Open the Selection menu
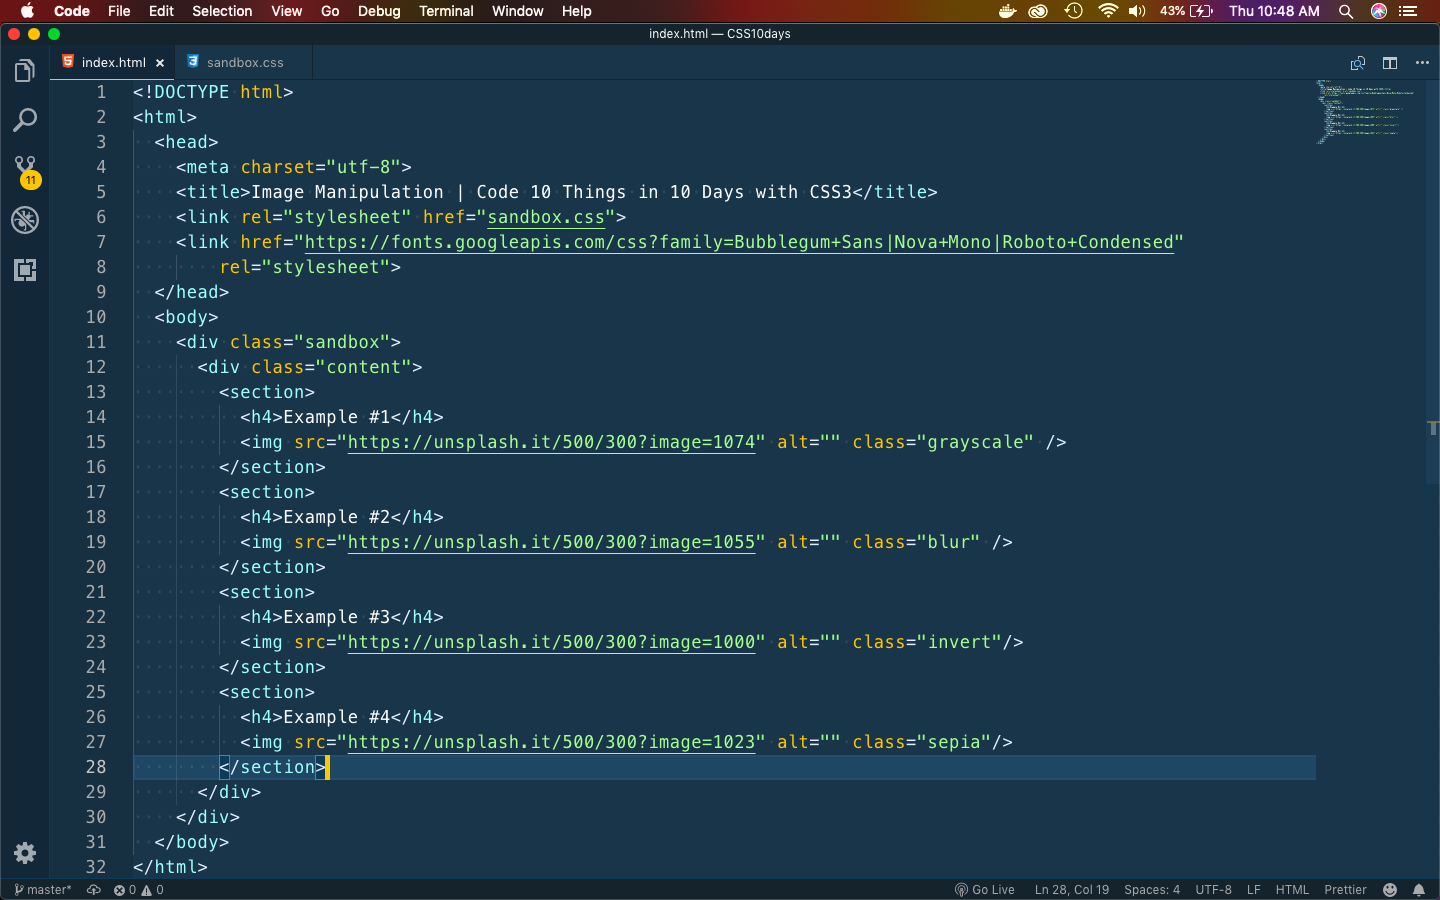Image resolution: width=1440 pixels, height=900 pixels. tap(222, 11)
